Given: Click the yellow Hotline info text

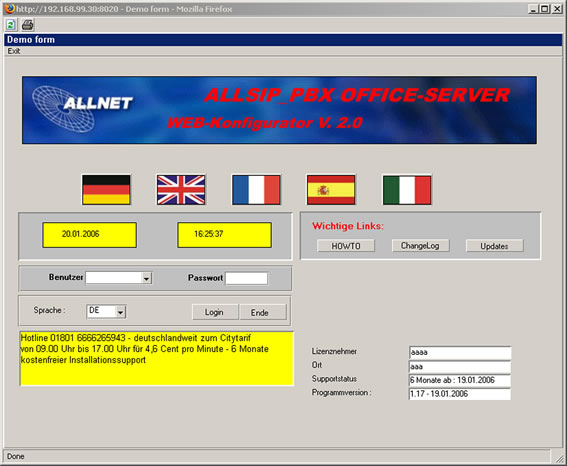Looking at the screenshot, I should (157, 358).
